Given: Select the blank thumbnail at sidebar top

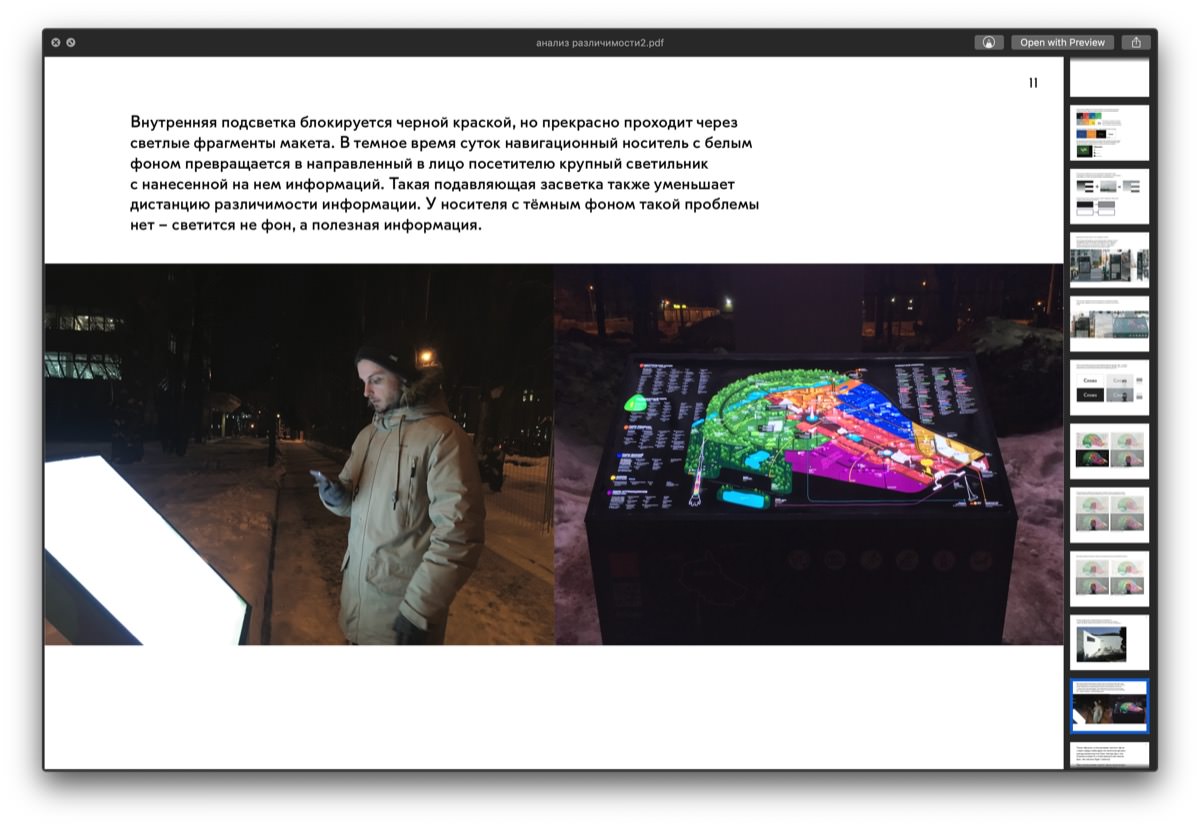Looking at the screenshot, I should coord(1109,77).
